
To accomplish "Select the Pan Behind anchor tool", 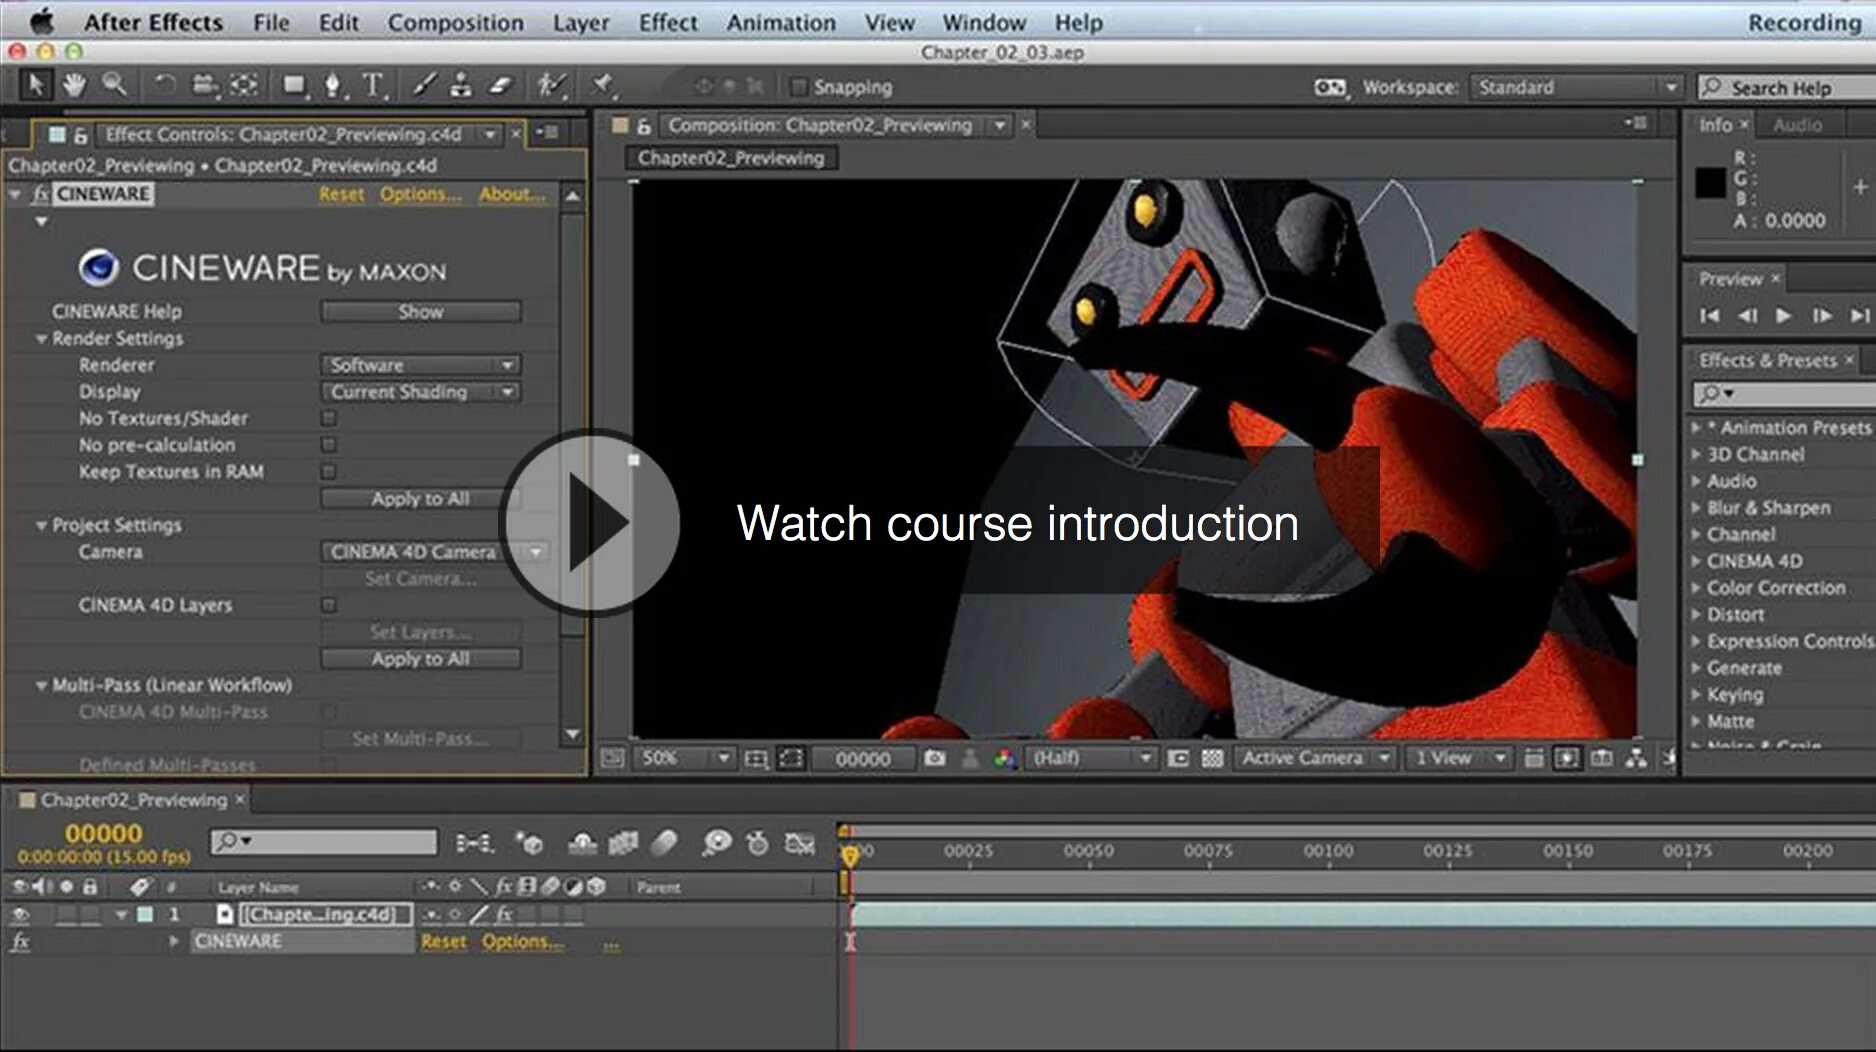I will pyautogui.click(x=244, y=85).
